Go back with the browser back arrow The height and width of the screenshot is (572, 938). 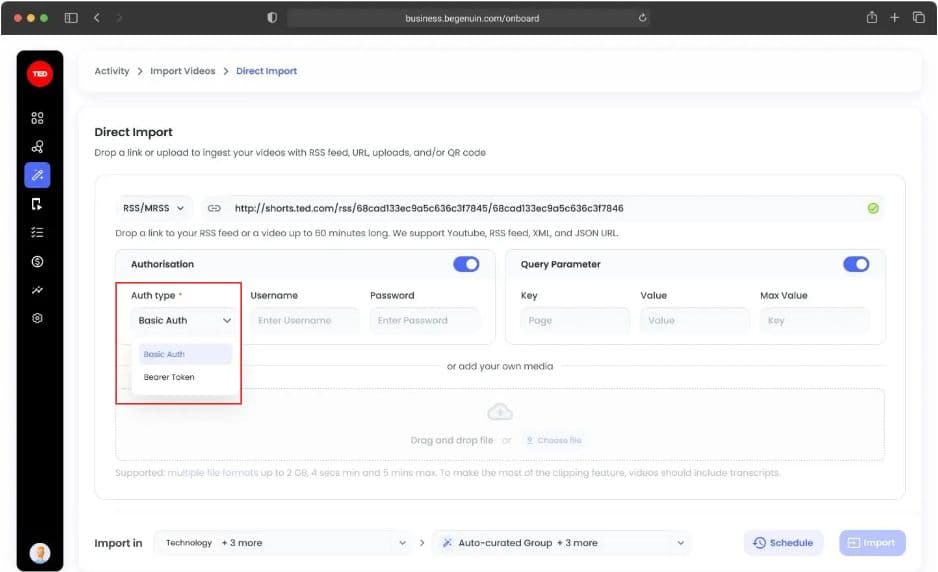(x=97, y=18)
